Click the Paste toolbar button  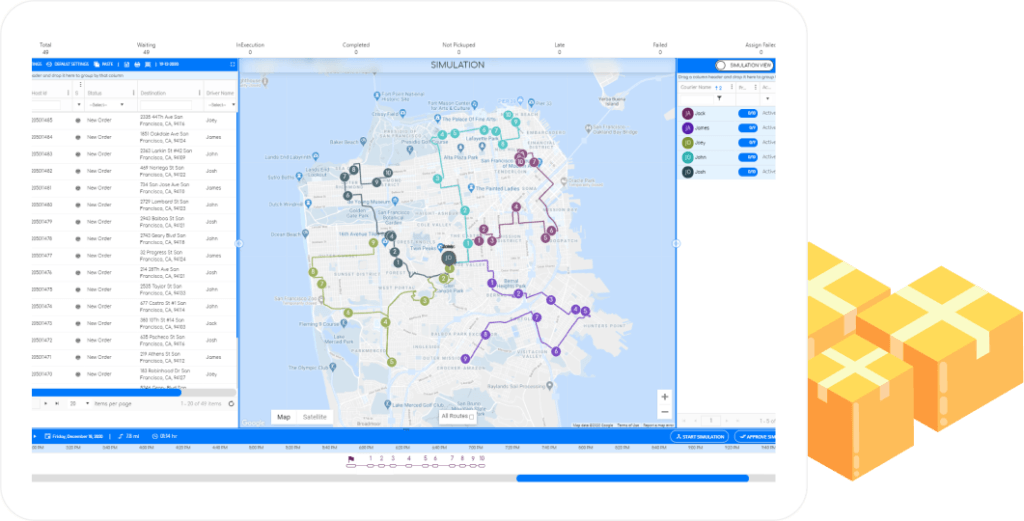(103, 64)
